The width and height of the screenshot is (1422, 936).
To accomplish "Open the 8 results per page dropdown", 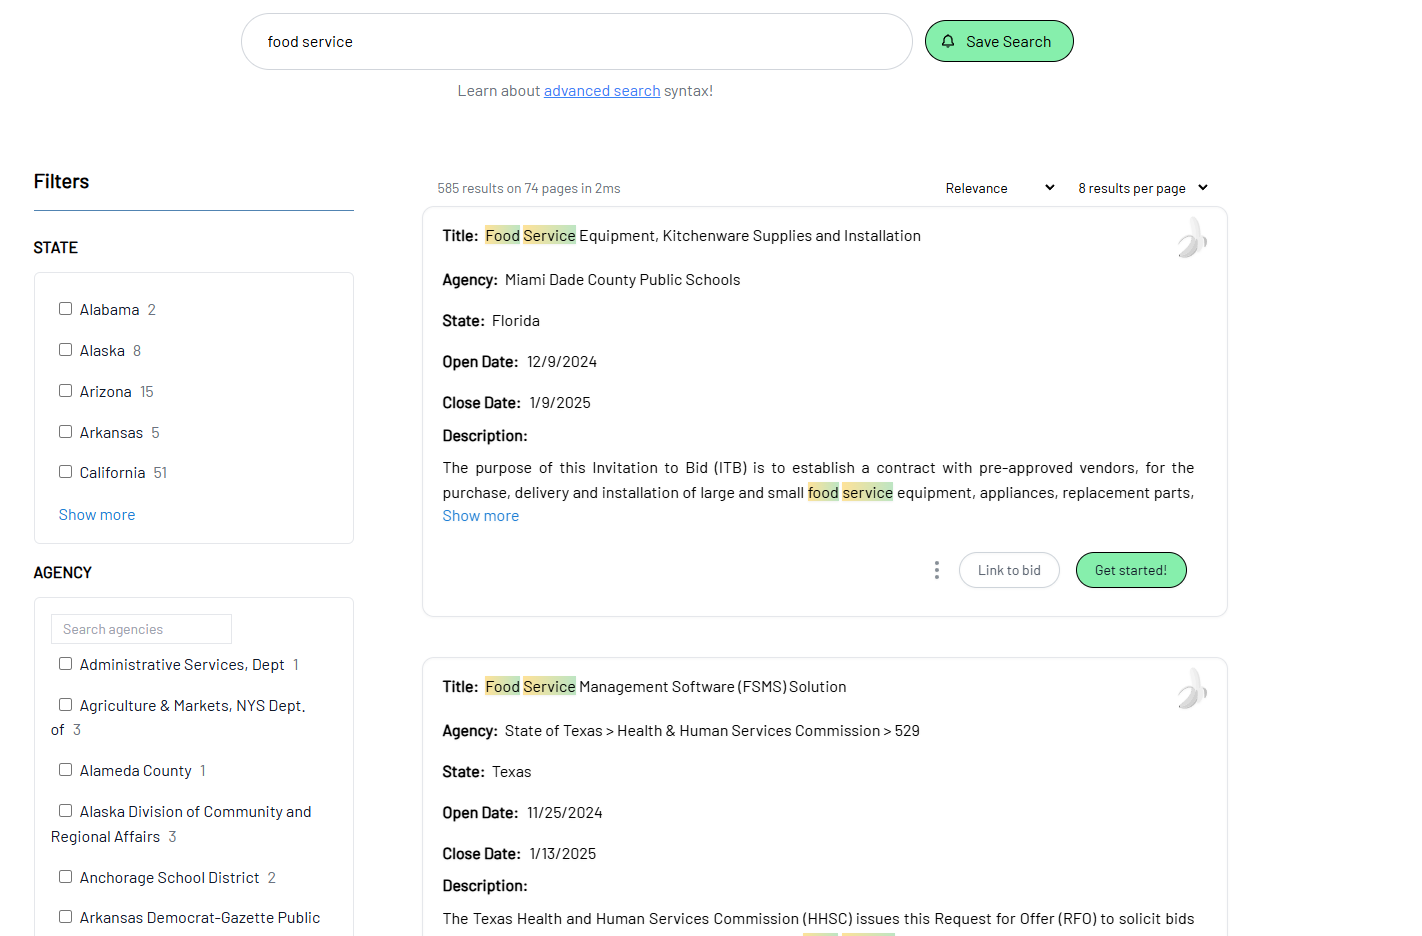I will [1143, 188].
